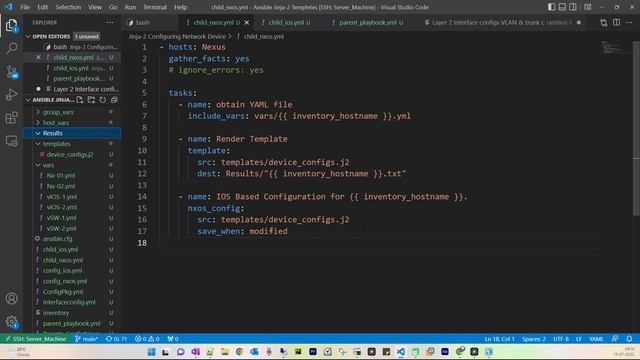Click breadcrumb folder Jinja-2 Configuring Network Device
640x360 pixels.
coord(178,36)
